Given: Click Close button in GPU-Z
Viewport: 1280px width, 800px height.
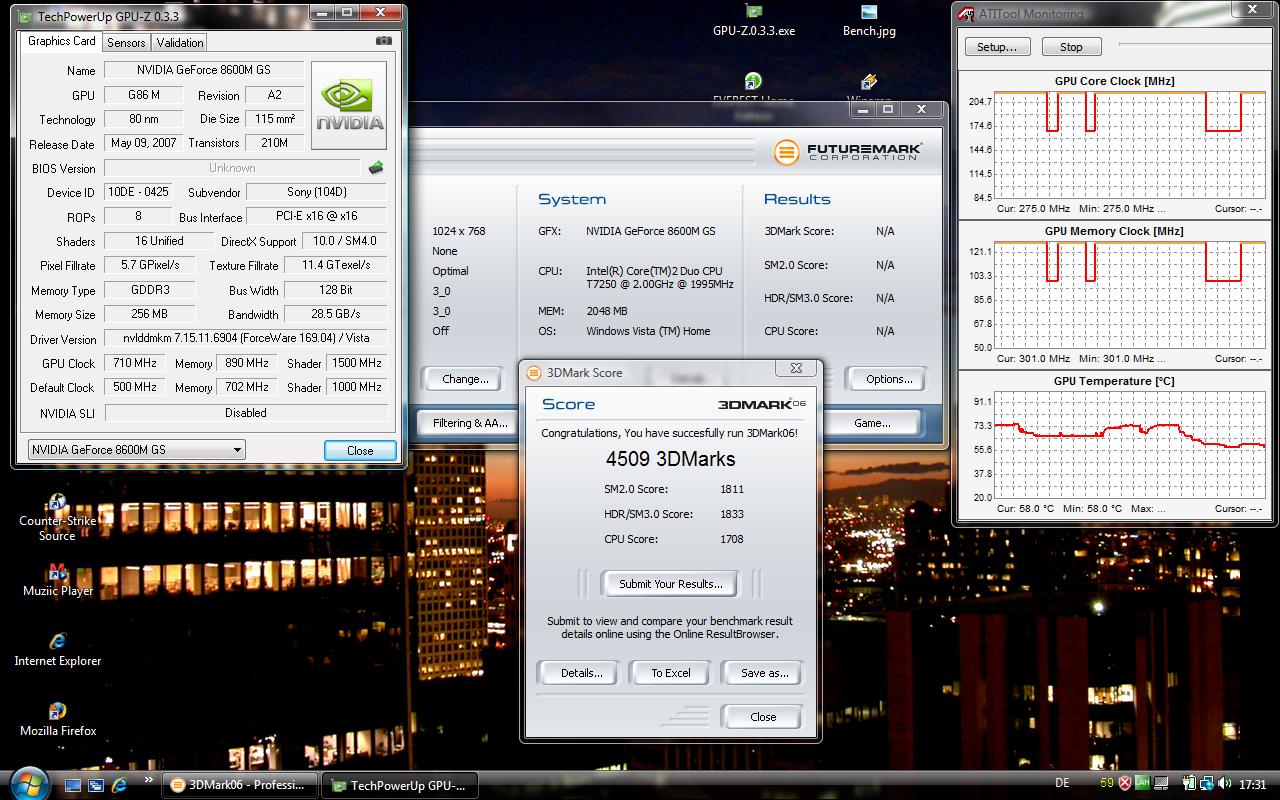Looking at the screenshot, I should [360, 450].
